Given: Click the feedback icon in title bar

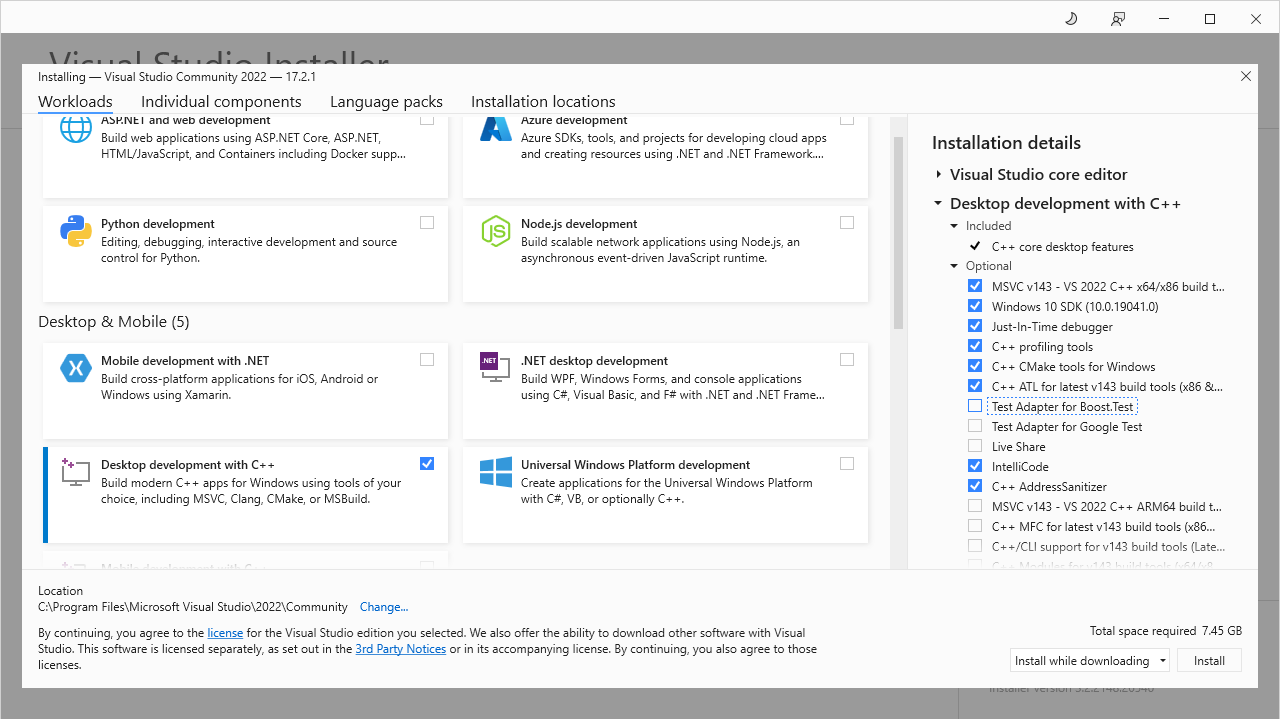Looking at the screenshot, I should 1118,19.
